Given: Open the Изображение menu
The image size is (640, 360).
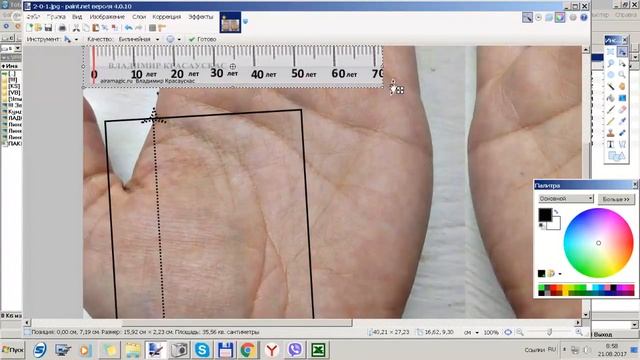Looking at the screenshot, I should pos(107,17).
